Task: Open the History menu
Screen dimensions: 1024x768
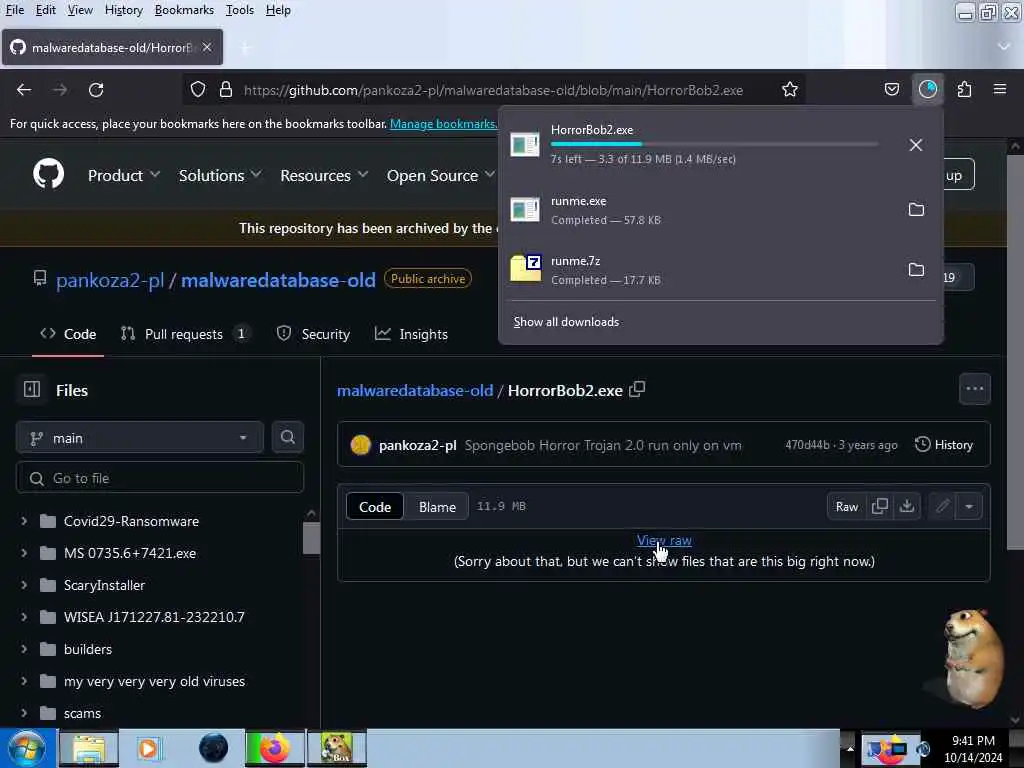Action: (123, 10)
